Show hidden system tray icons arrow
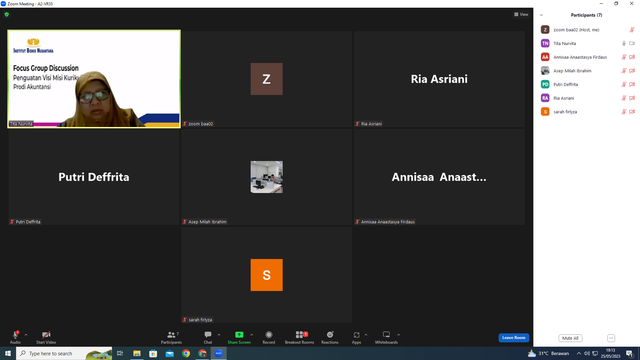This screenshot has width=640, height=360. [x=579, y=353]
